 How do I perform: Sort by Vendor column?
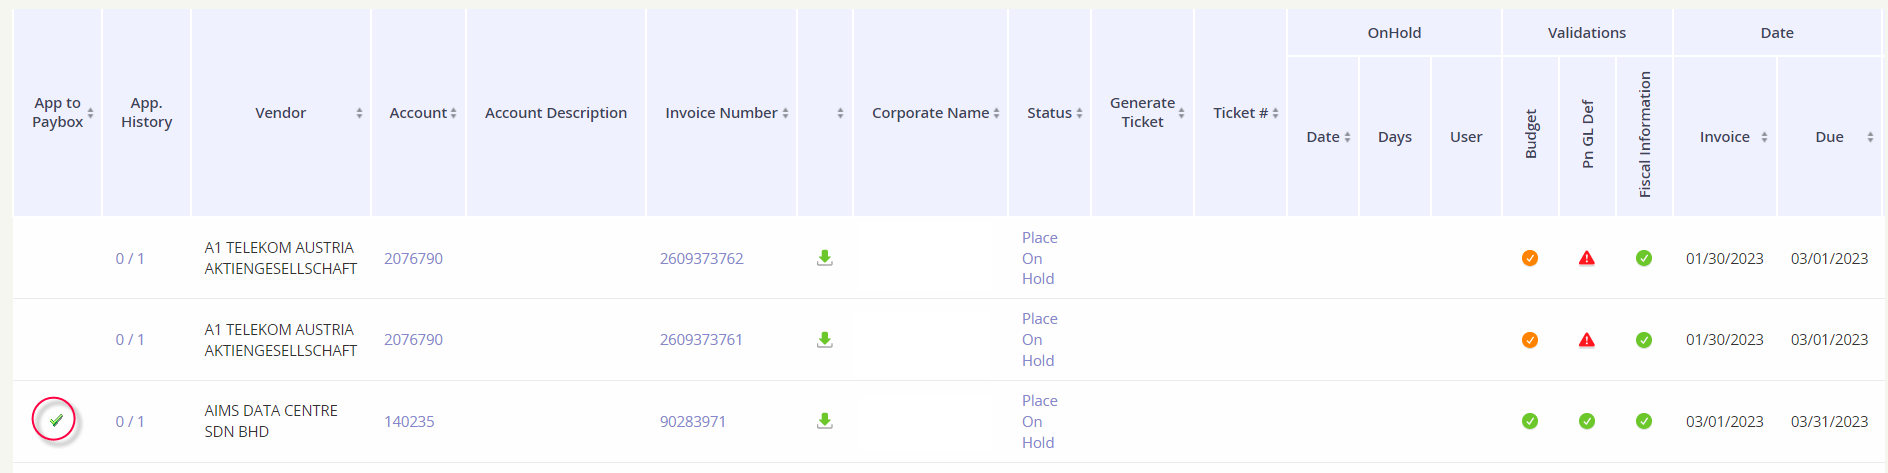coord(281,113)
